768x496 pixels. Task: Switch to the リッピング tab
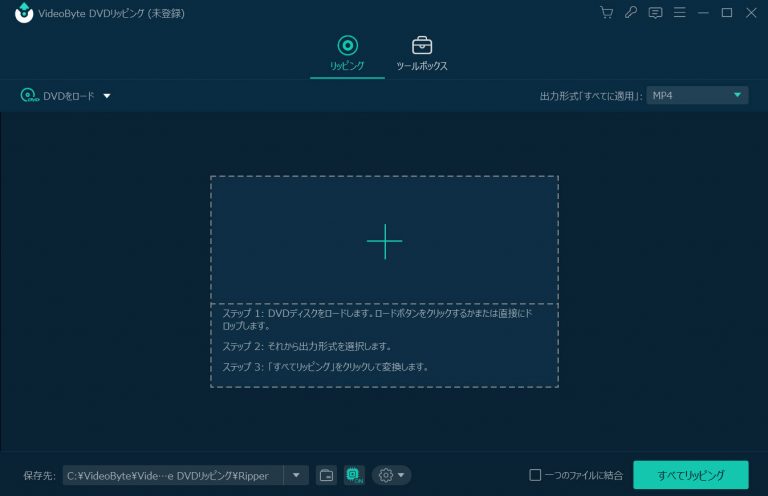347,53
